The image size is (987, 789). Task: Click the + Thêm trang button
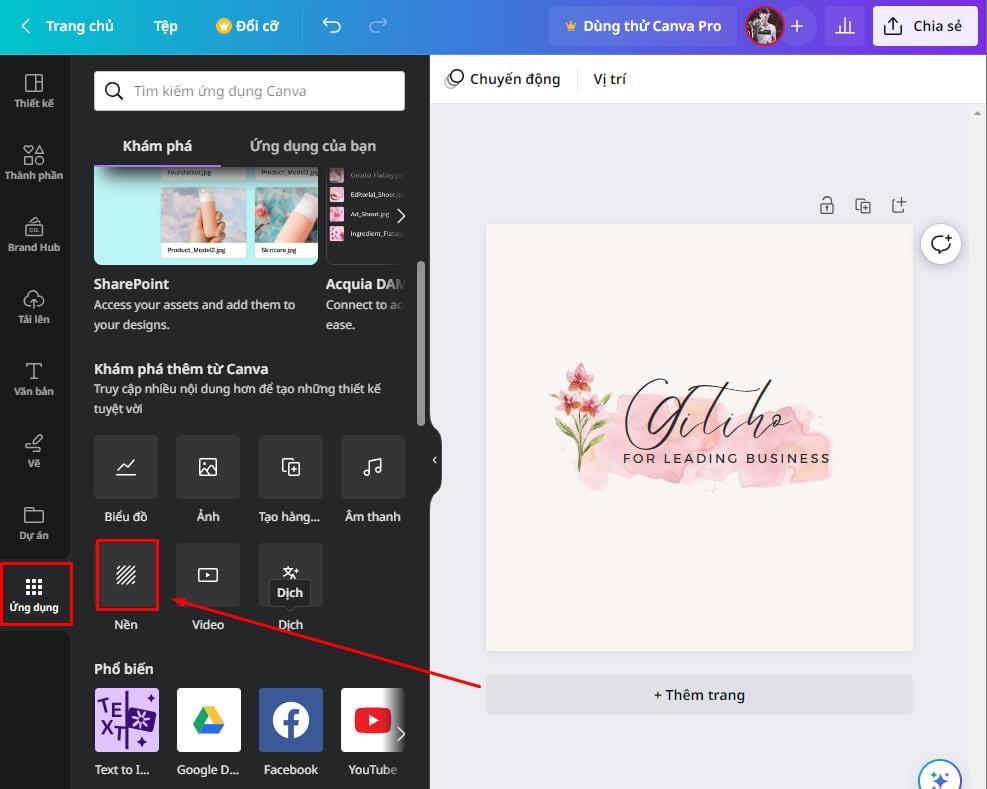(698, 694)
